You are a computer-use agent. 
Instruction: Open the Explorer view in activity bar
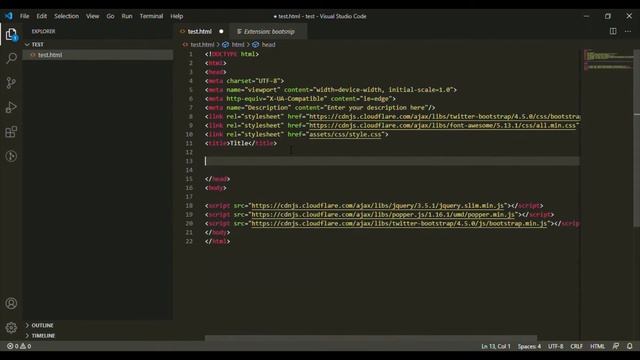11,34
